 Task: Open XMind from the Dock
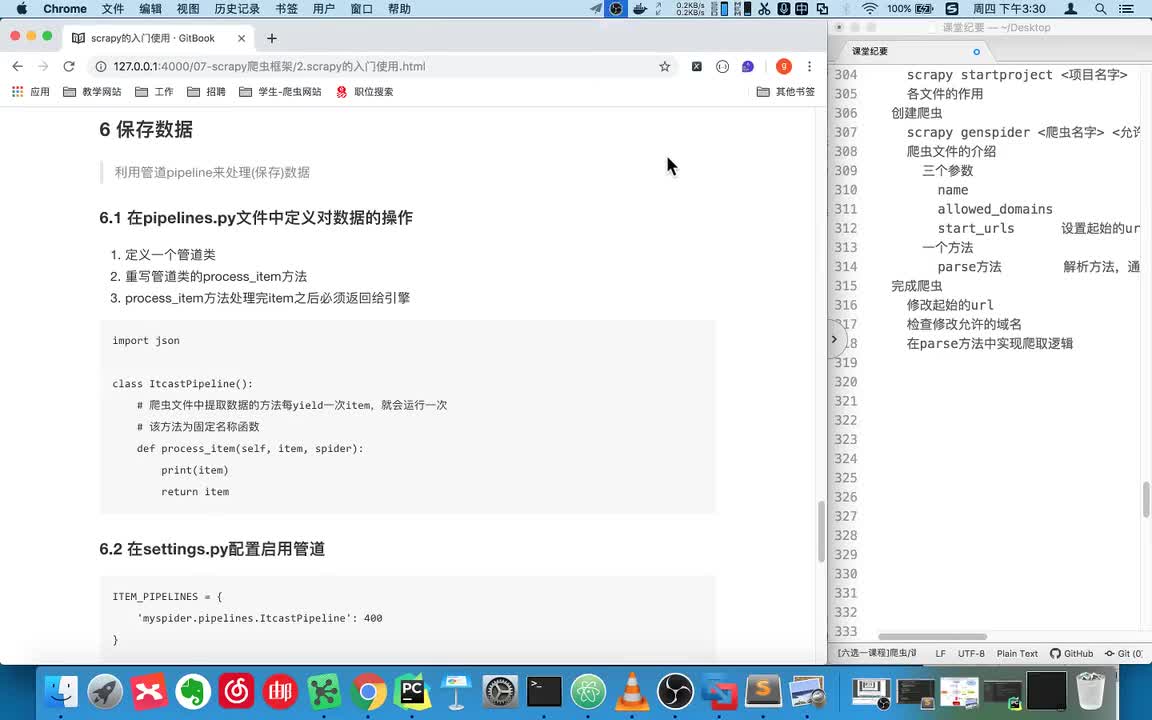click(149, 691)
